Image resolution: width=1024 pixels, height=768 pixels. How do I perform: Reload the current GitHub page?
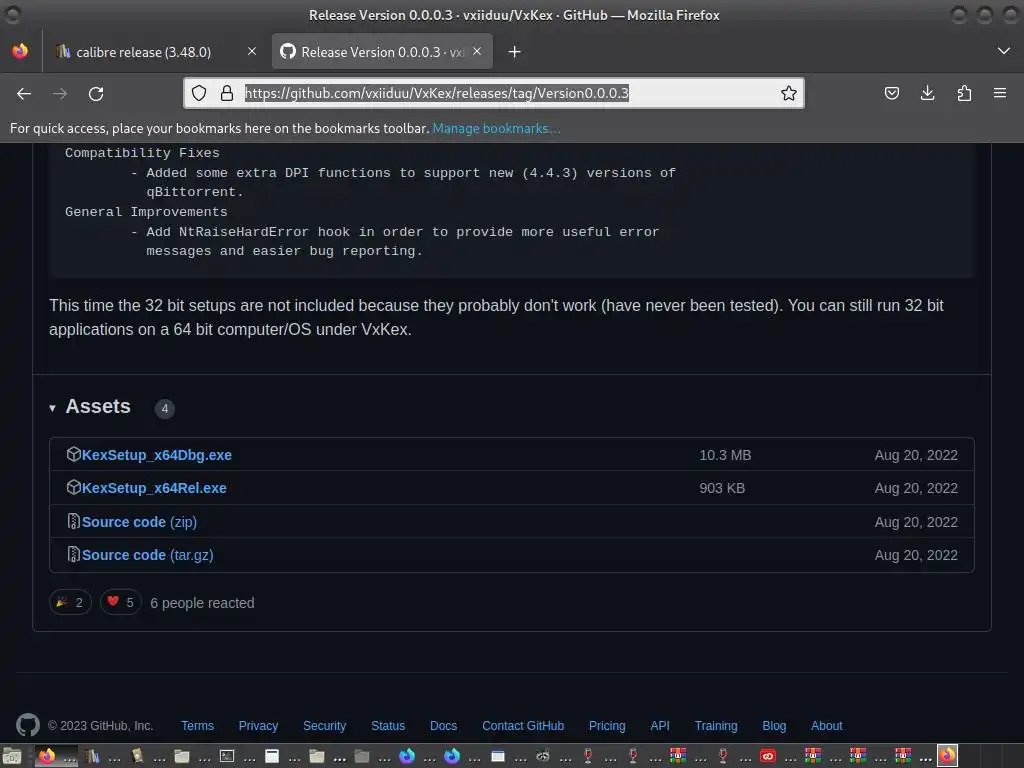[96, 93]
